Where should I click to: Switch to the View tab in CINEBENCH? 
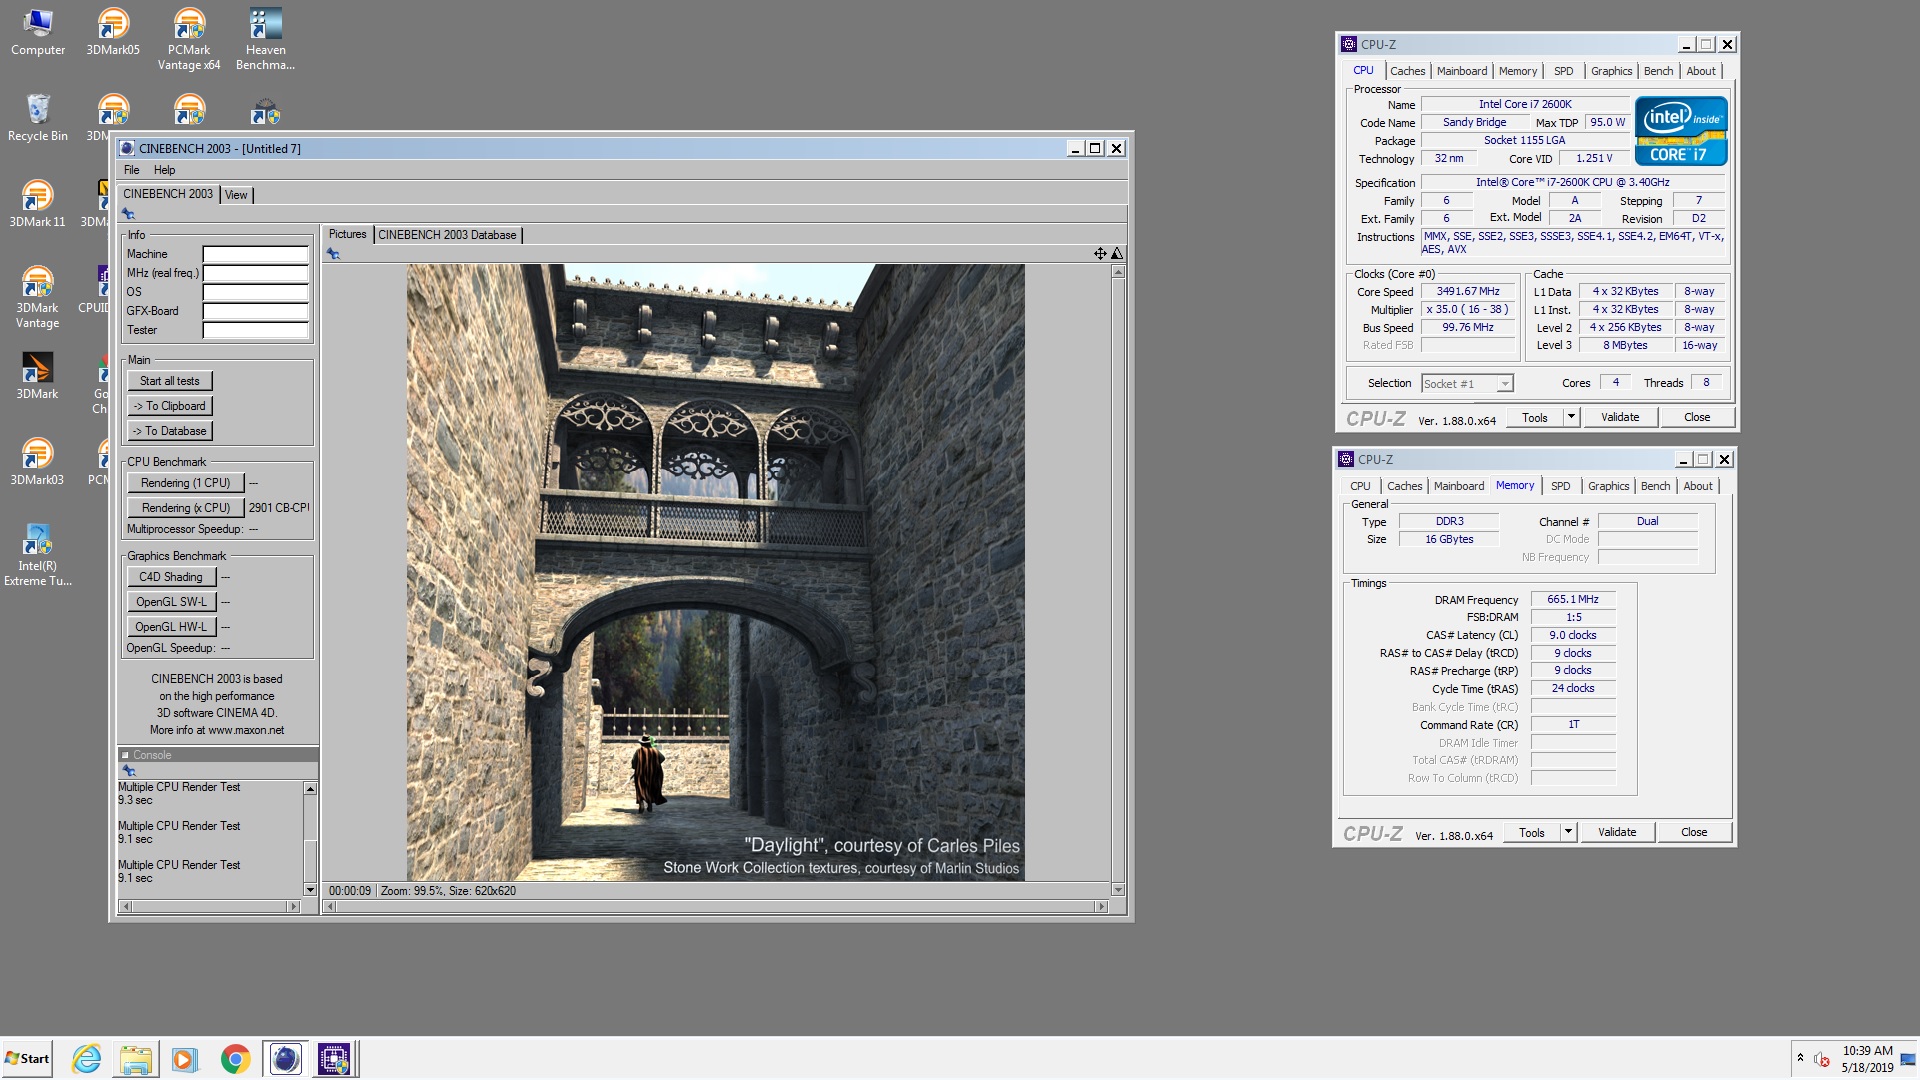236,195
